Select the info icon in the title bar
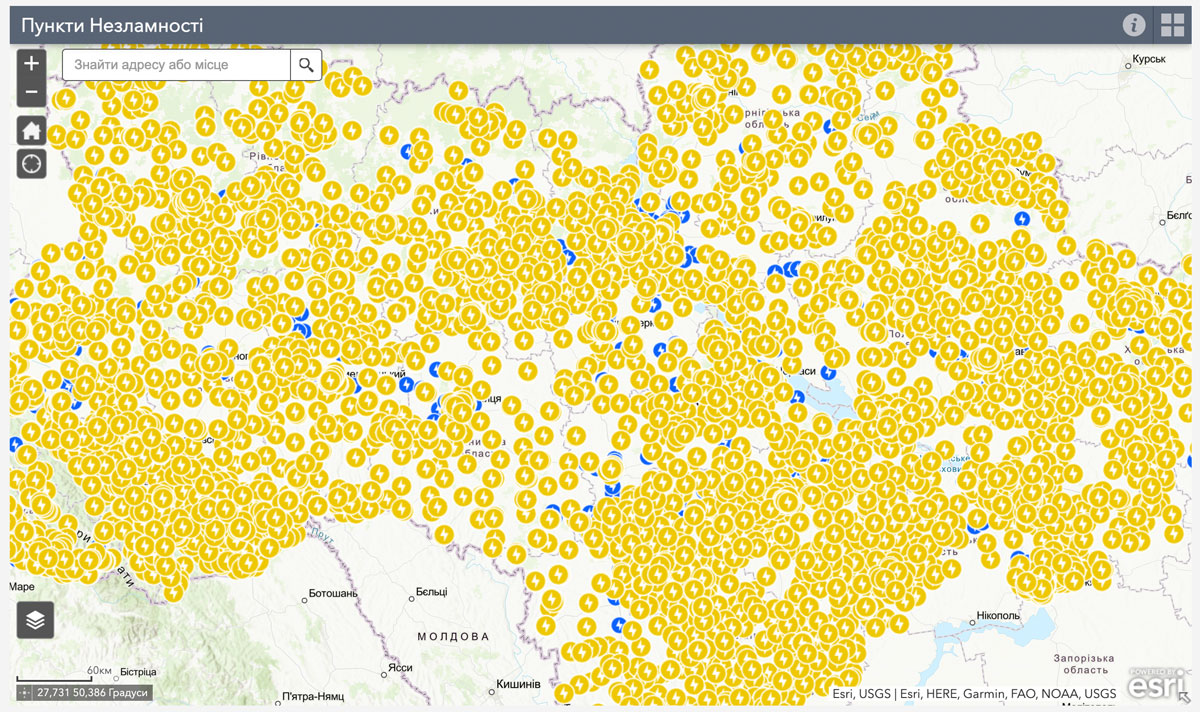 [1134, 23]
